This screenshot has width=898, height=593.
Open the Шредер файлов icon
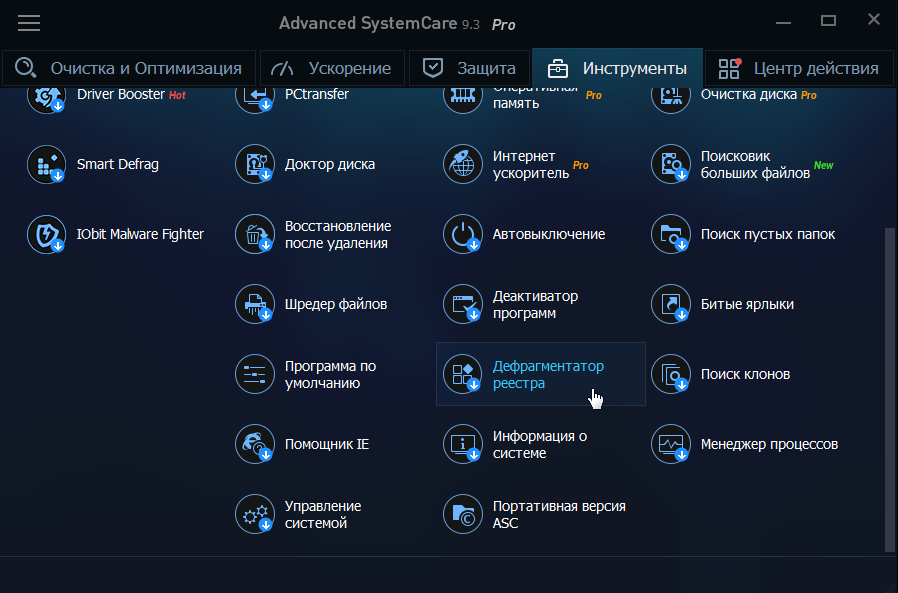[x=254, y=304]
